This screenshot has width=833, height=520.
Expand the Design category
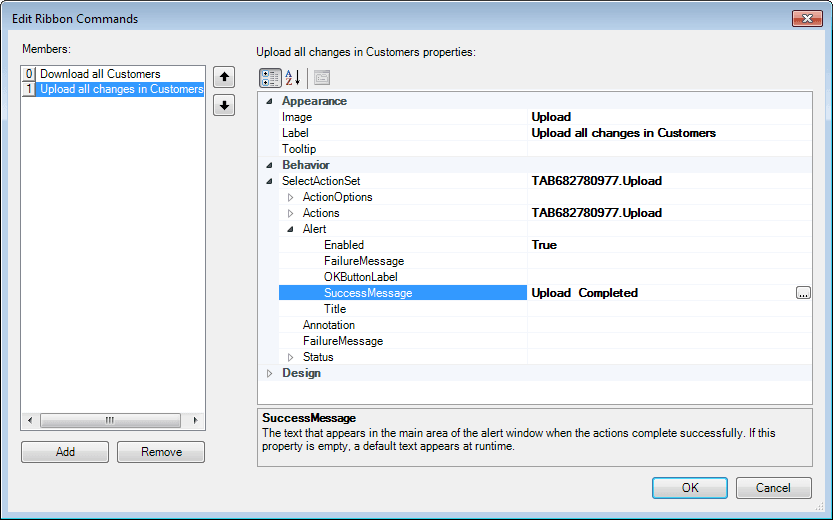click(269, 373)
